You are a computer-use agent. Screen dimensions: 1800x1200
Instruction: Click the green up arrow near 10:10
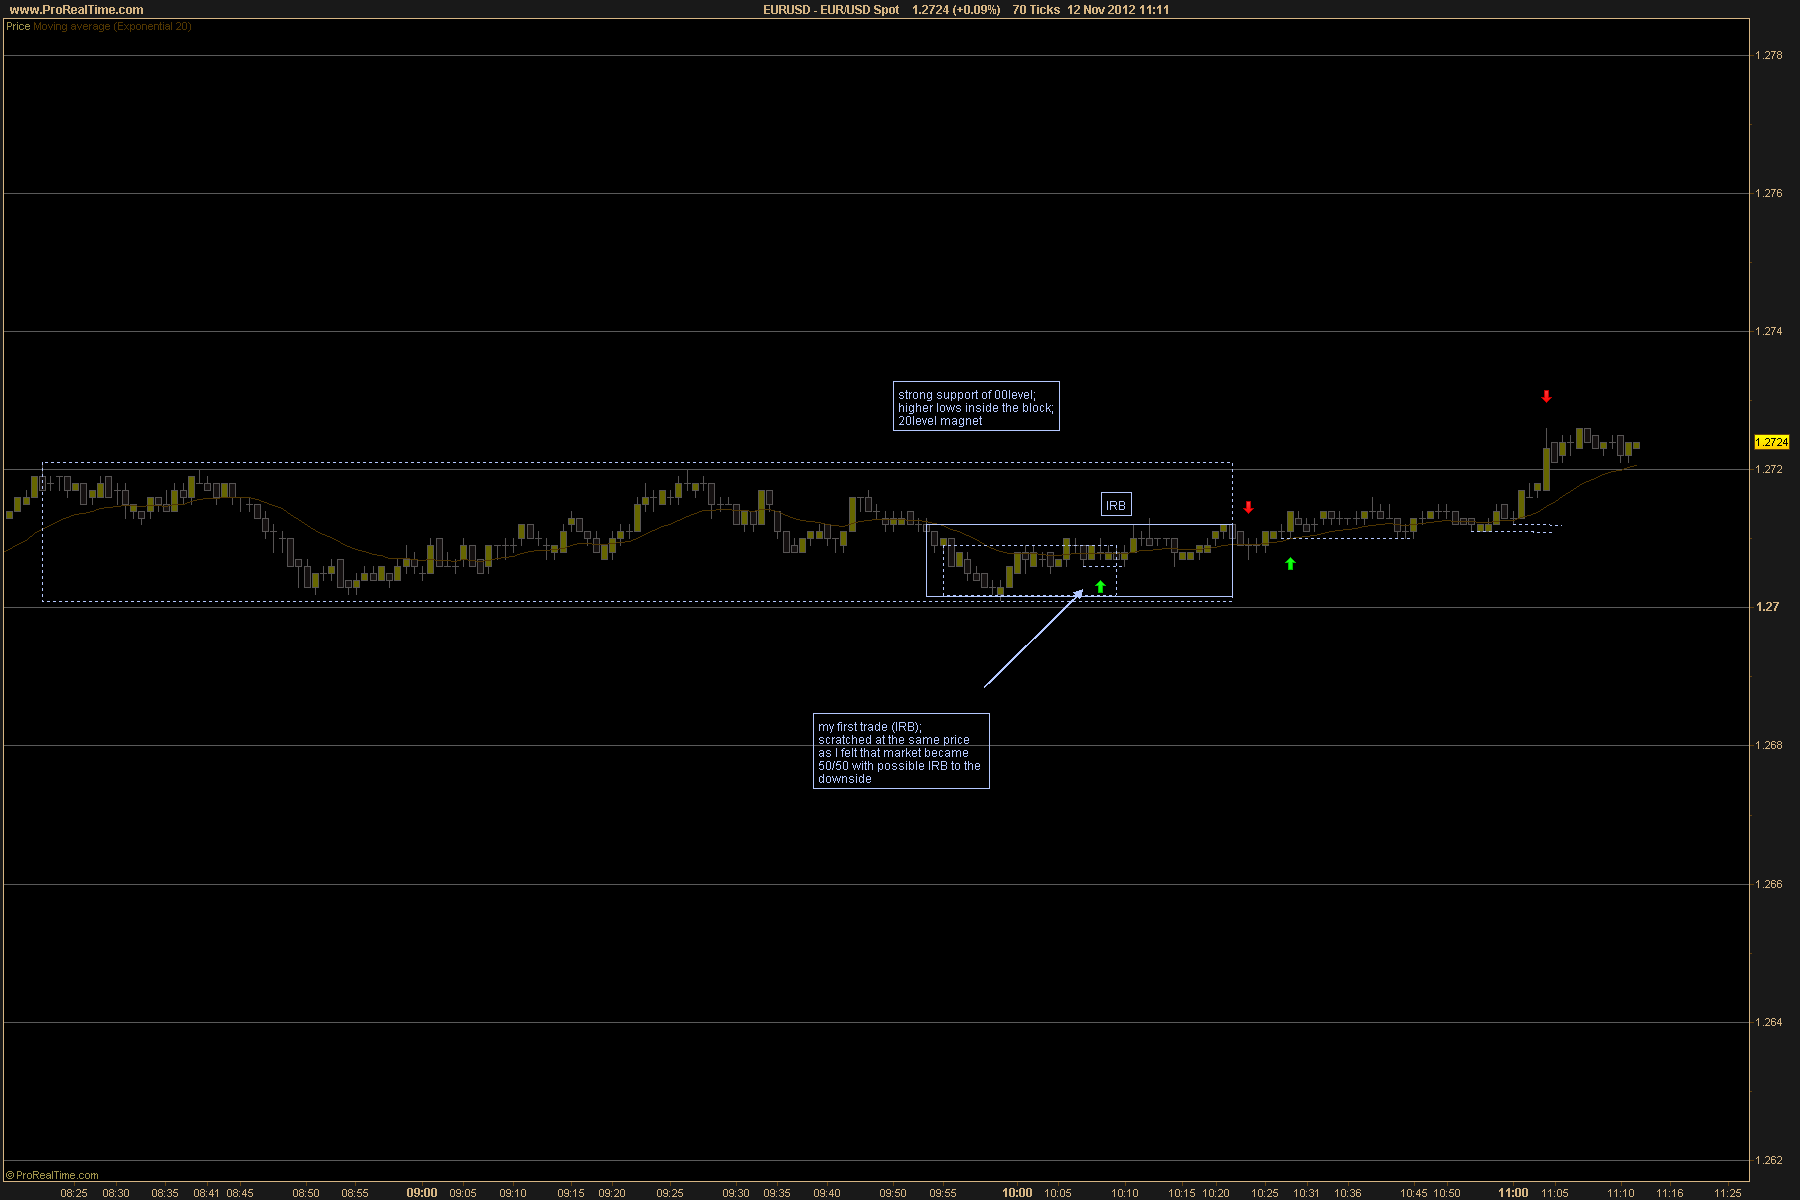1100,587
